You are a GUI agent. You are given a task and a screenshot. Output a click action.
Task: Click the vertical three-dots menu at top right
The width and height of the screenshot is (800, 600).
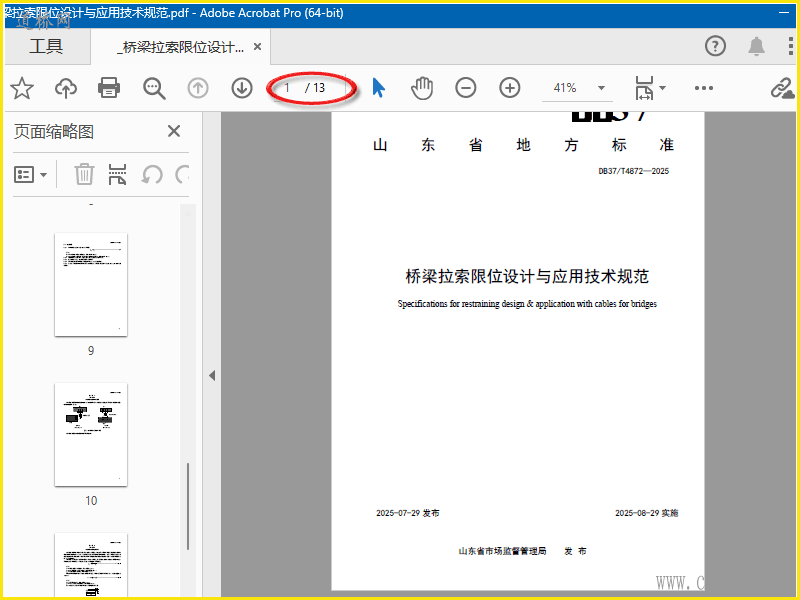(790, 46)
